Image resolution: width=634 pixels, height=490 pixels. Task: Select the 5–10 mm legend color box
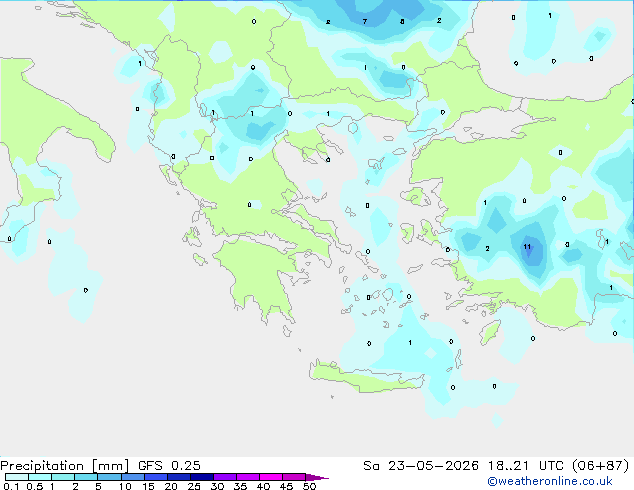(x=109, y=477)
